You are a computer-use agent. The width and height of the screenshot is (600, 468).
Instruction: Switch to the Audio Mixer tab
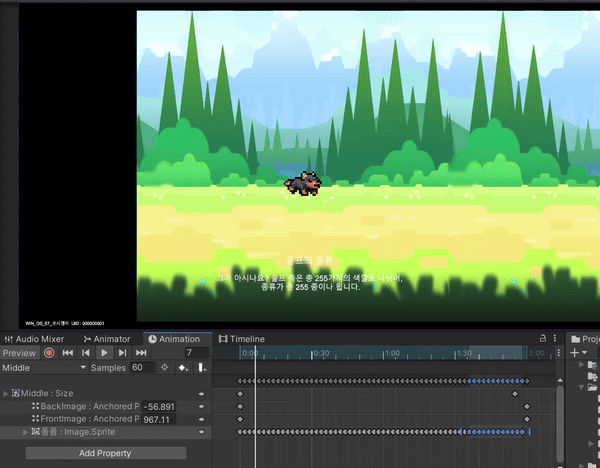[34, 339]
